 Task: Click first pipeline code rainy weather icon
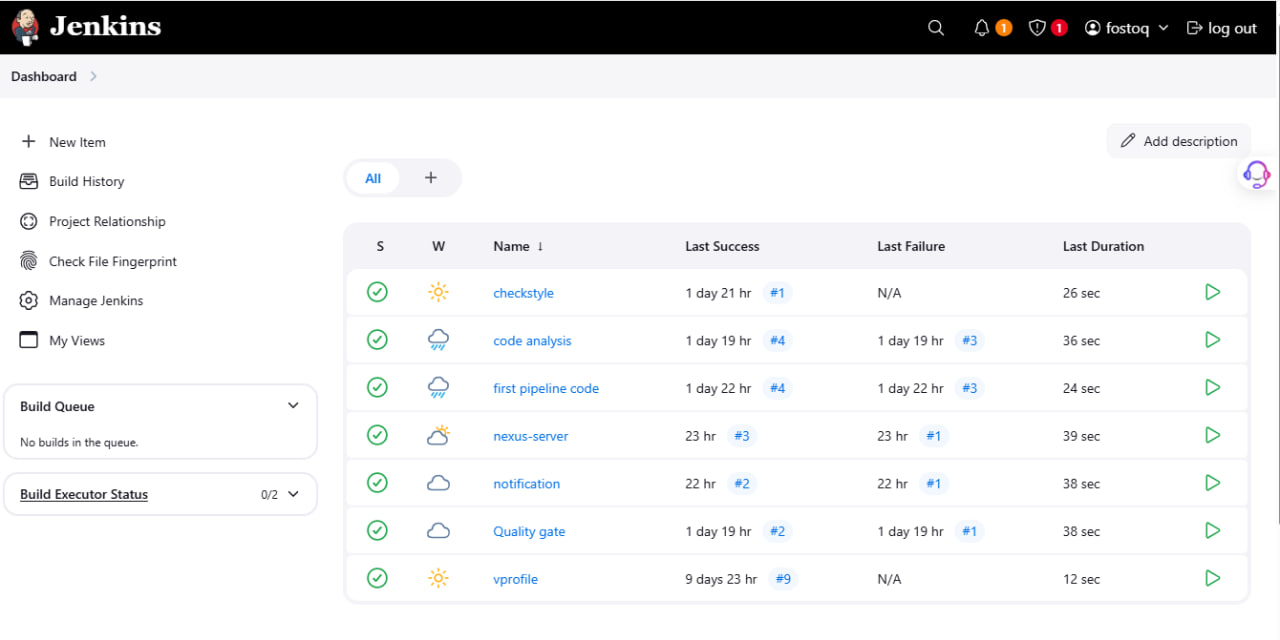[438, 388]
